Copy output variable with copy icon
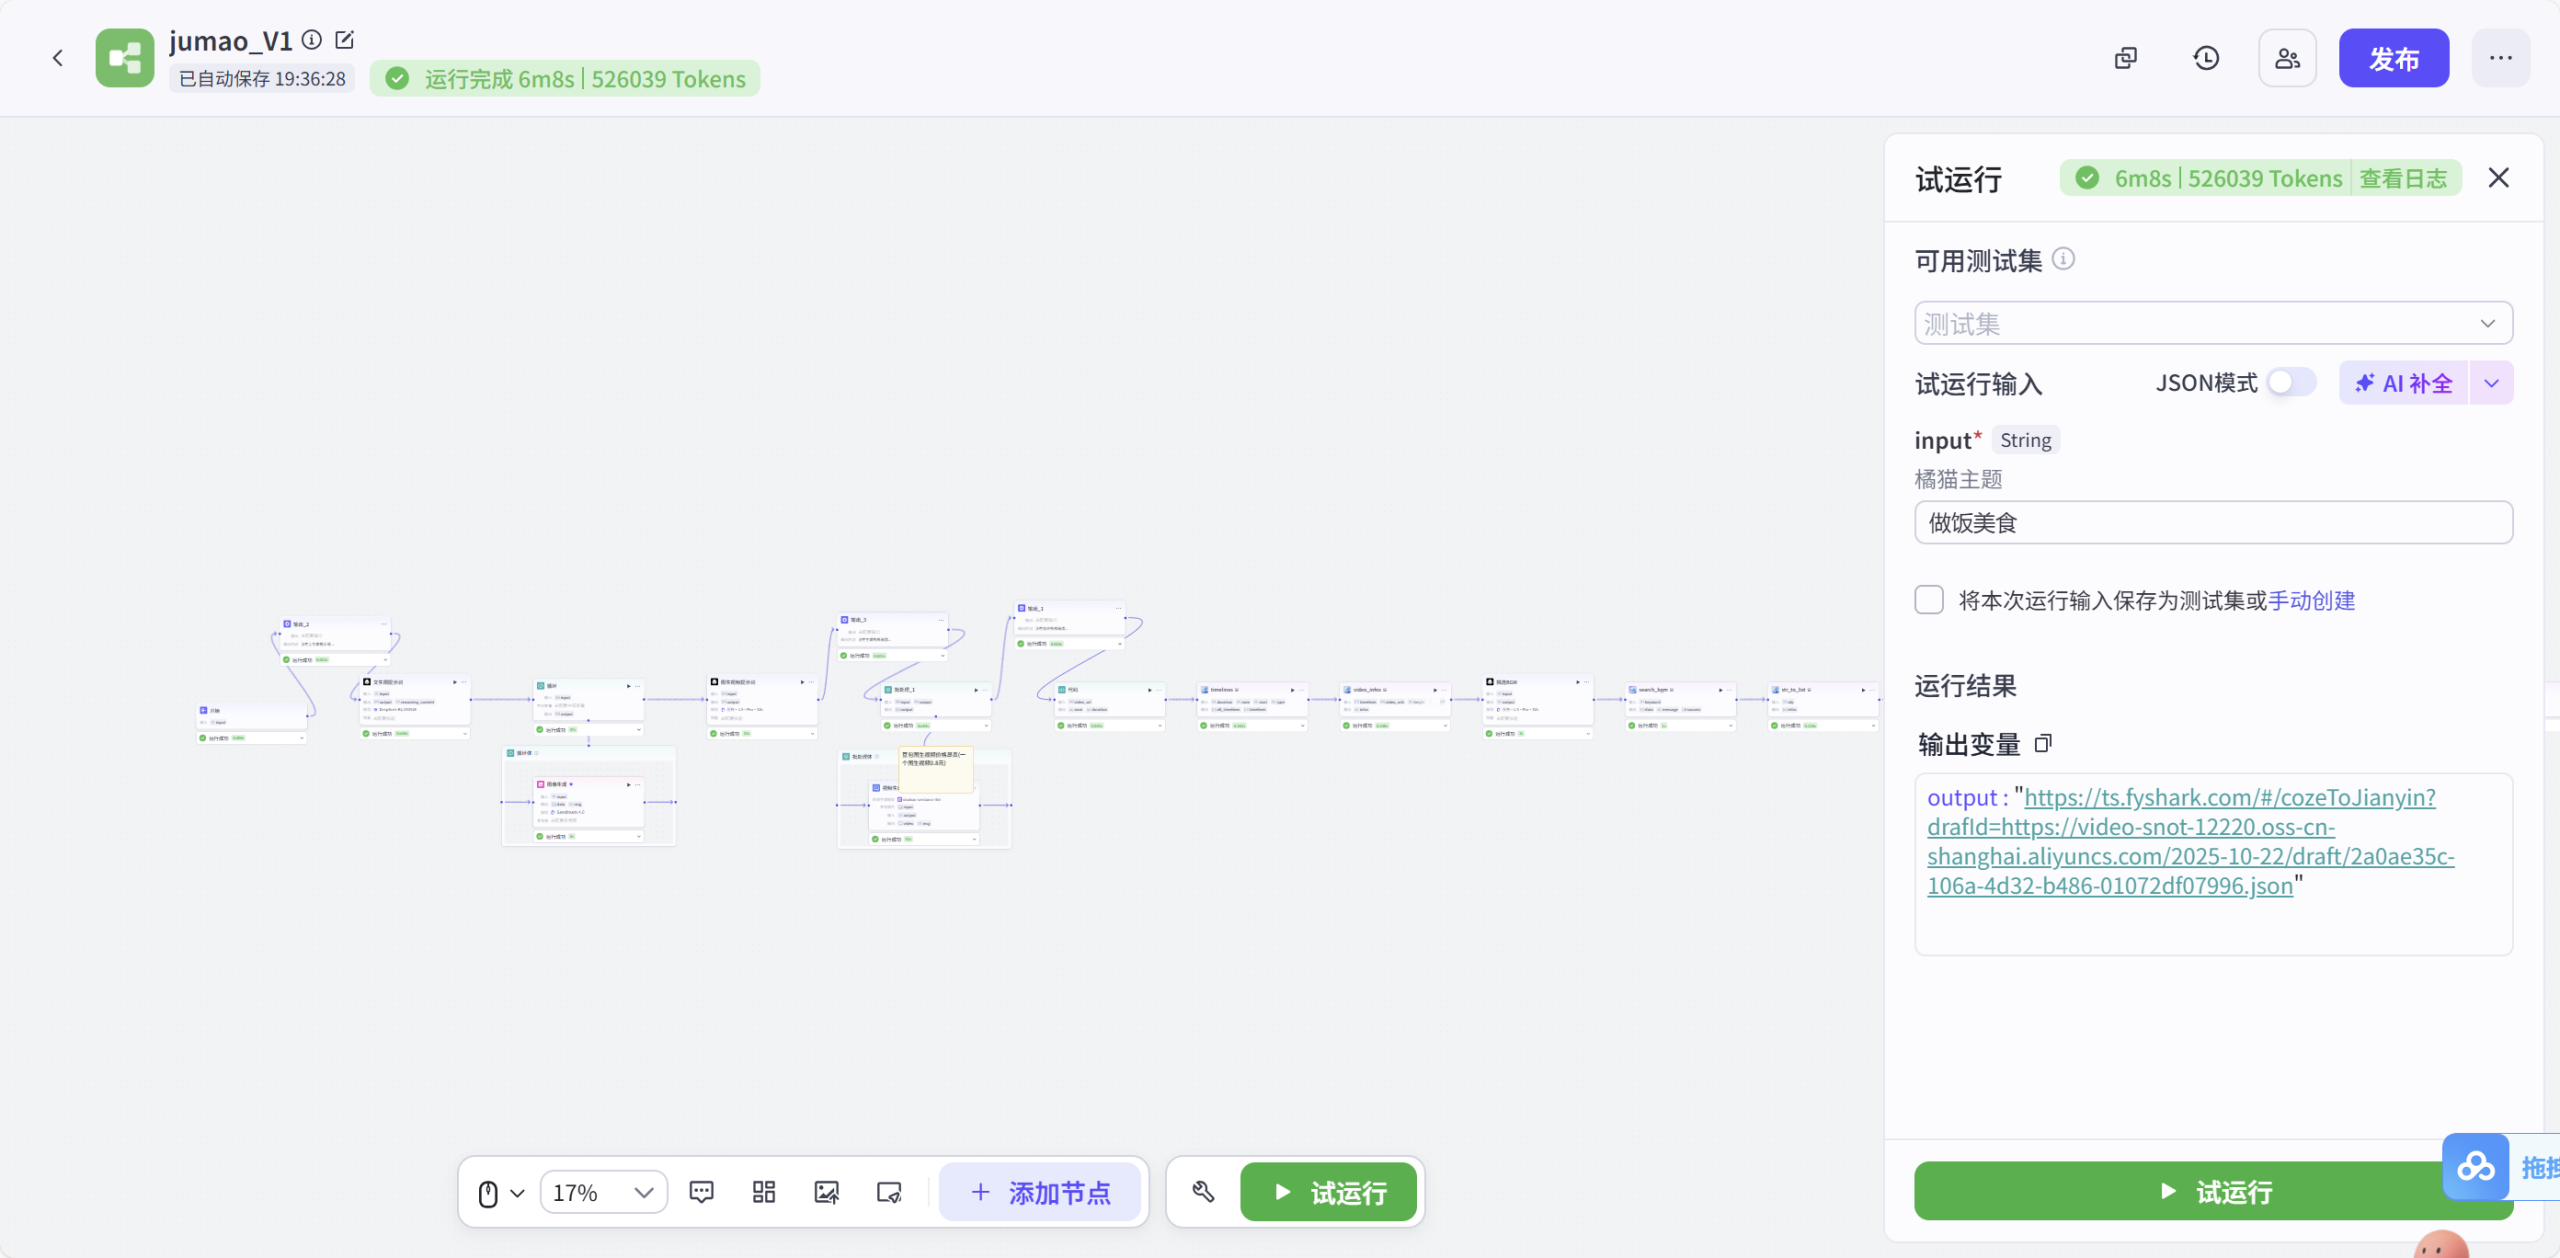Screen dimensions: 2560x1258 point(2043,743)
